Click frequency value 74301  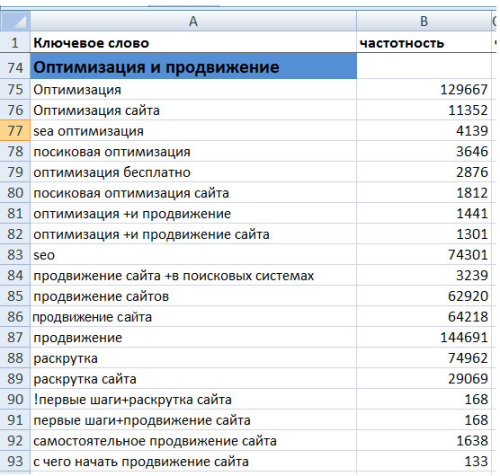(x=468, y=255)
